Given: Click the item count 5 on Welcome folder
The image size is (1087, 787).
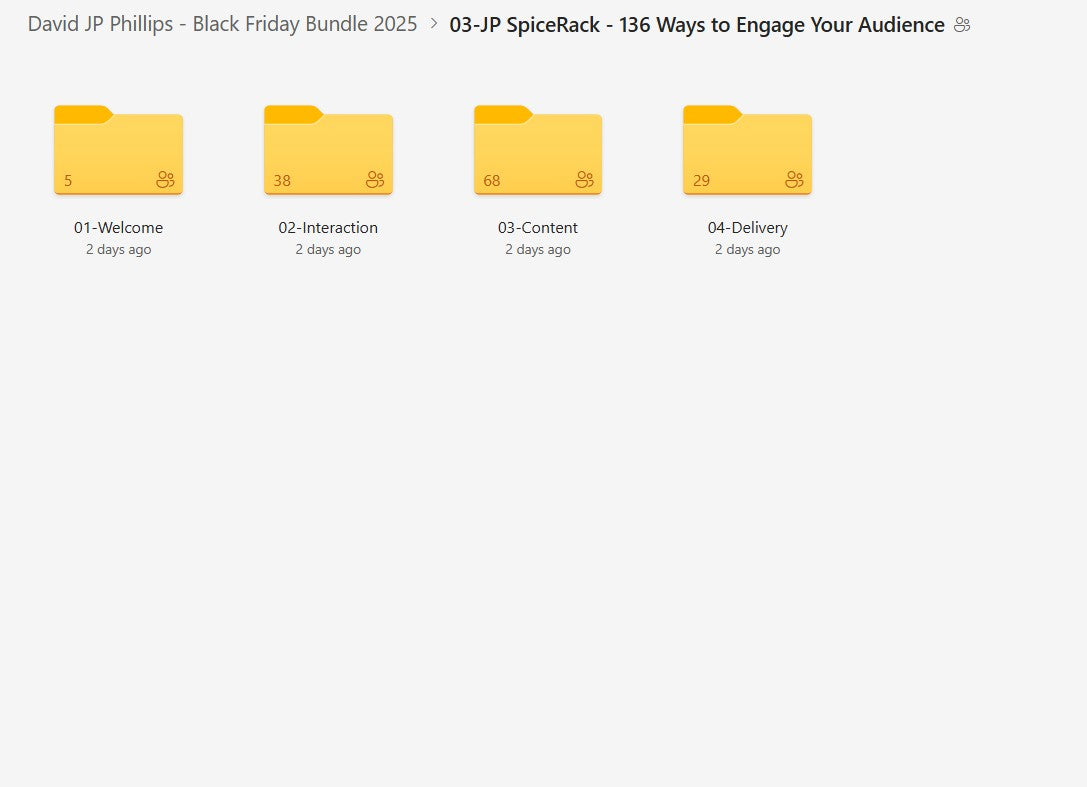Looking at the screenshot, I should coord(68,181).
